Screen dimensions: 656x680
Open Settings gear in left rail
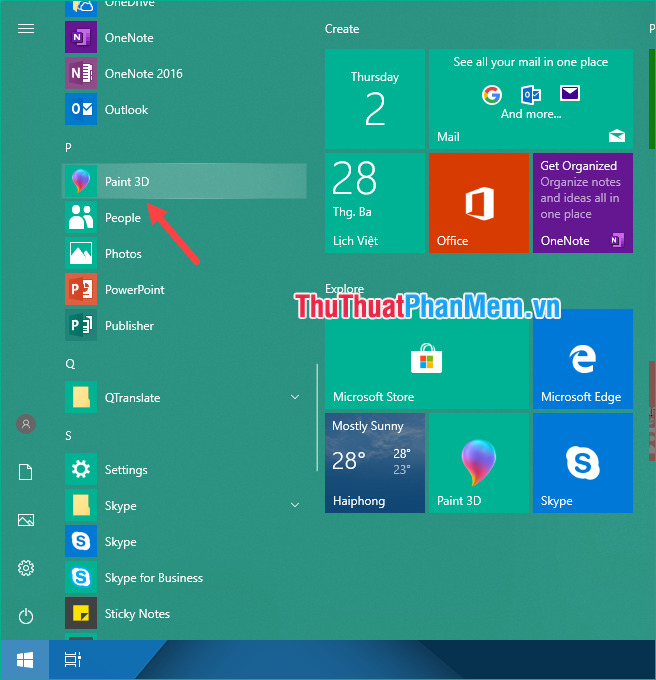click(26, 568)
